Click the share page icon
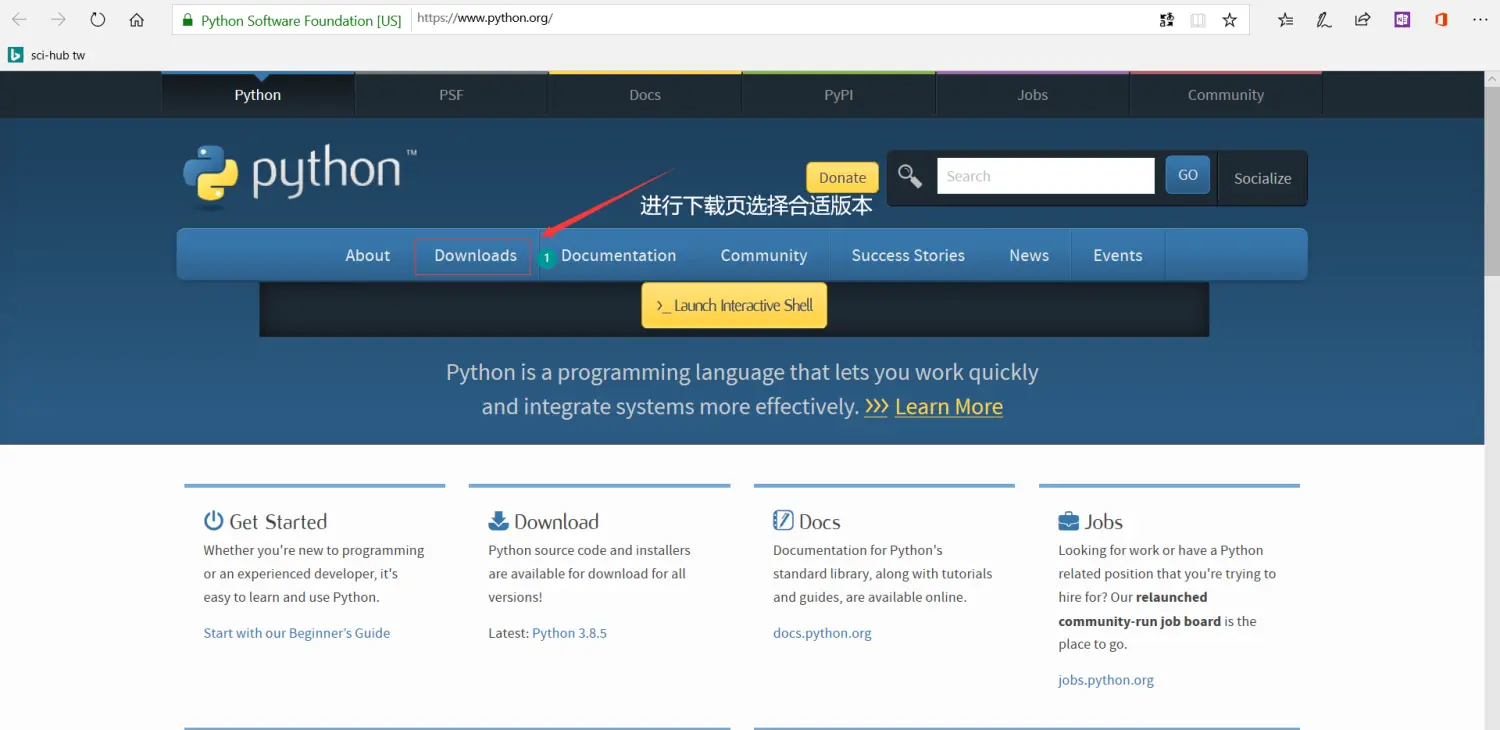 [x=1362, y=20]
